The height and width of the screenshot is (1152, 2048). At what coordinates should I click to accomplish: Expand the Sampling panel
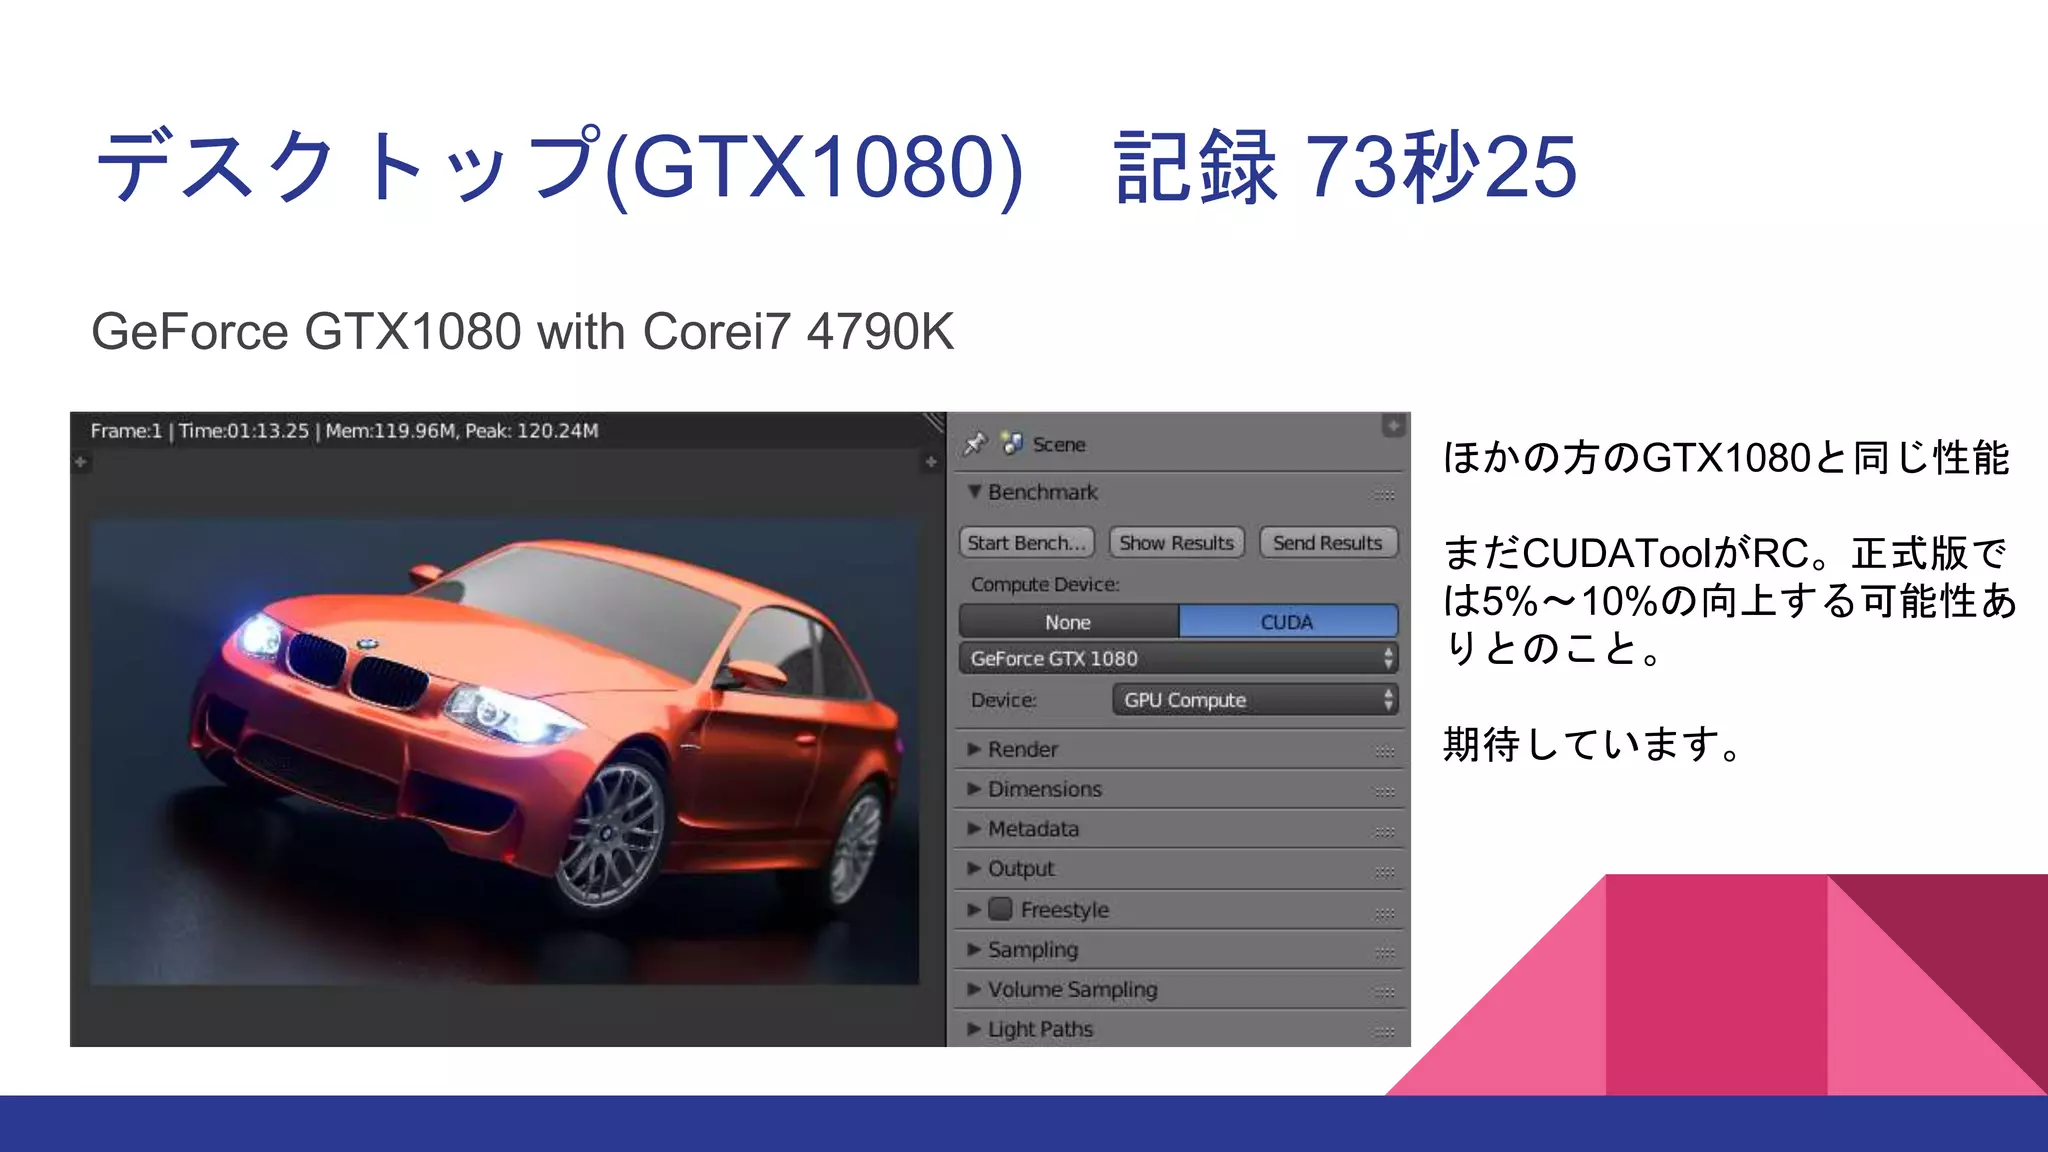(974, 949)
